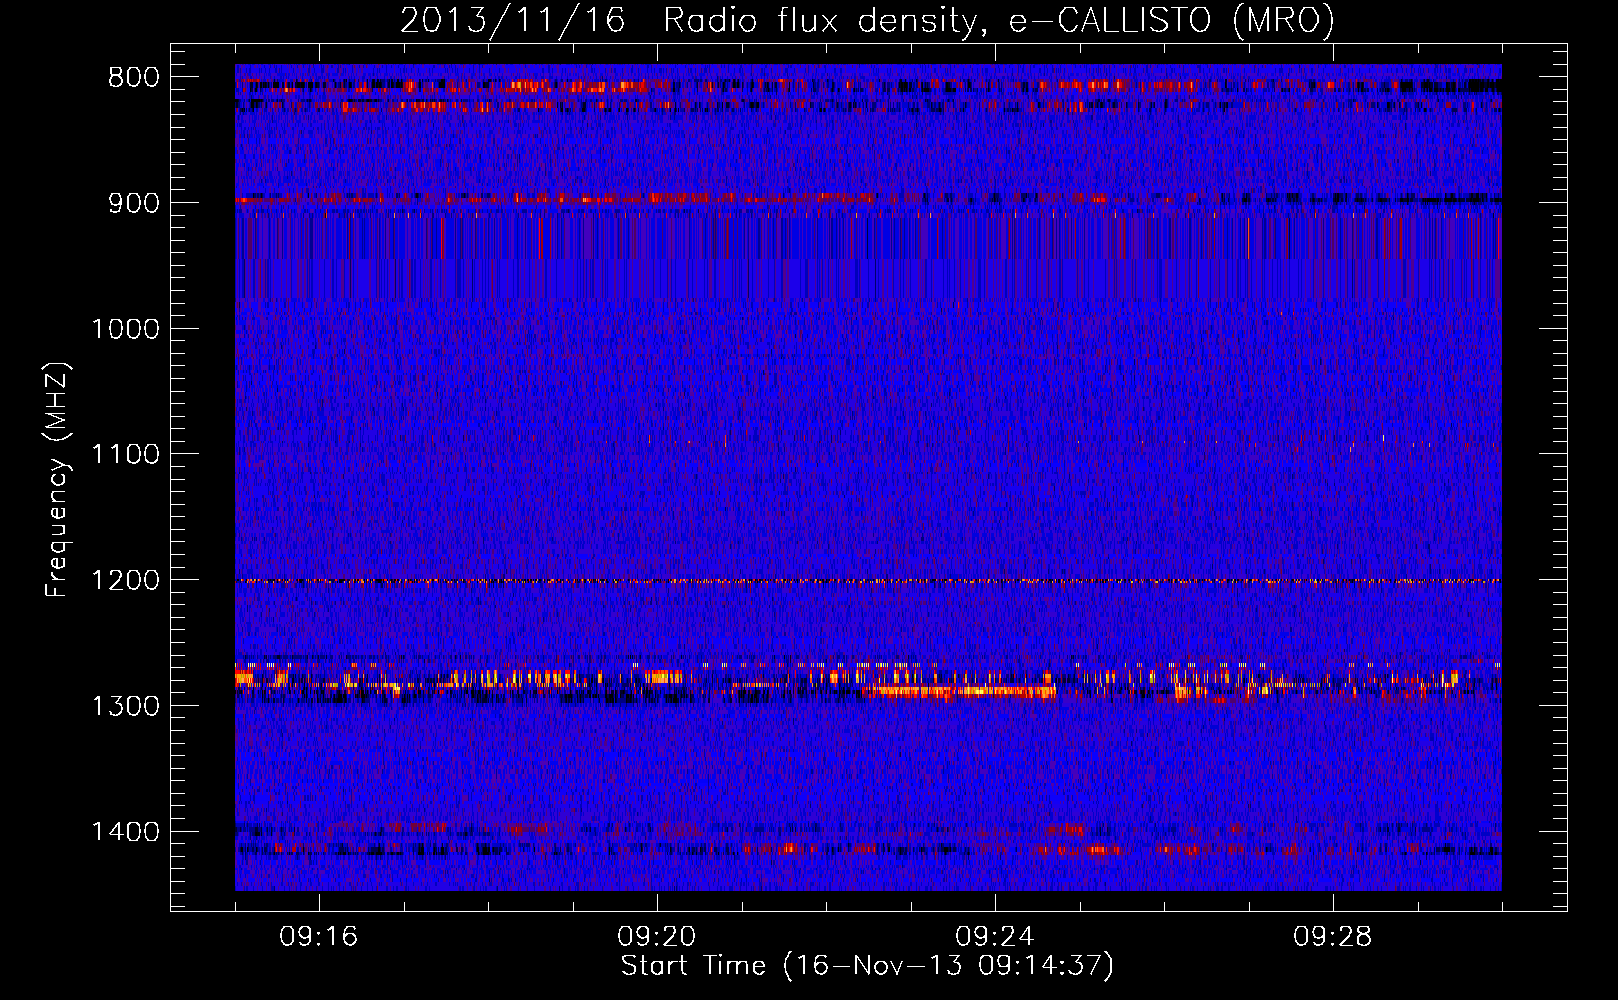
Task: Select the 800 frequency tick label
Action: (134, 77)
